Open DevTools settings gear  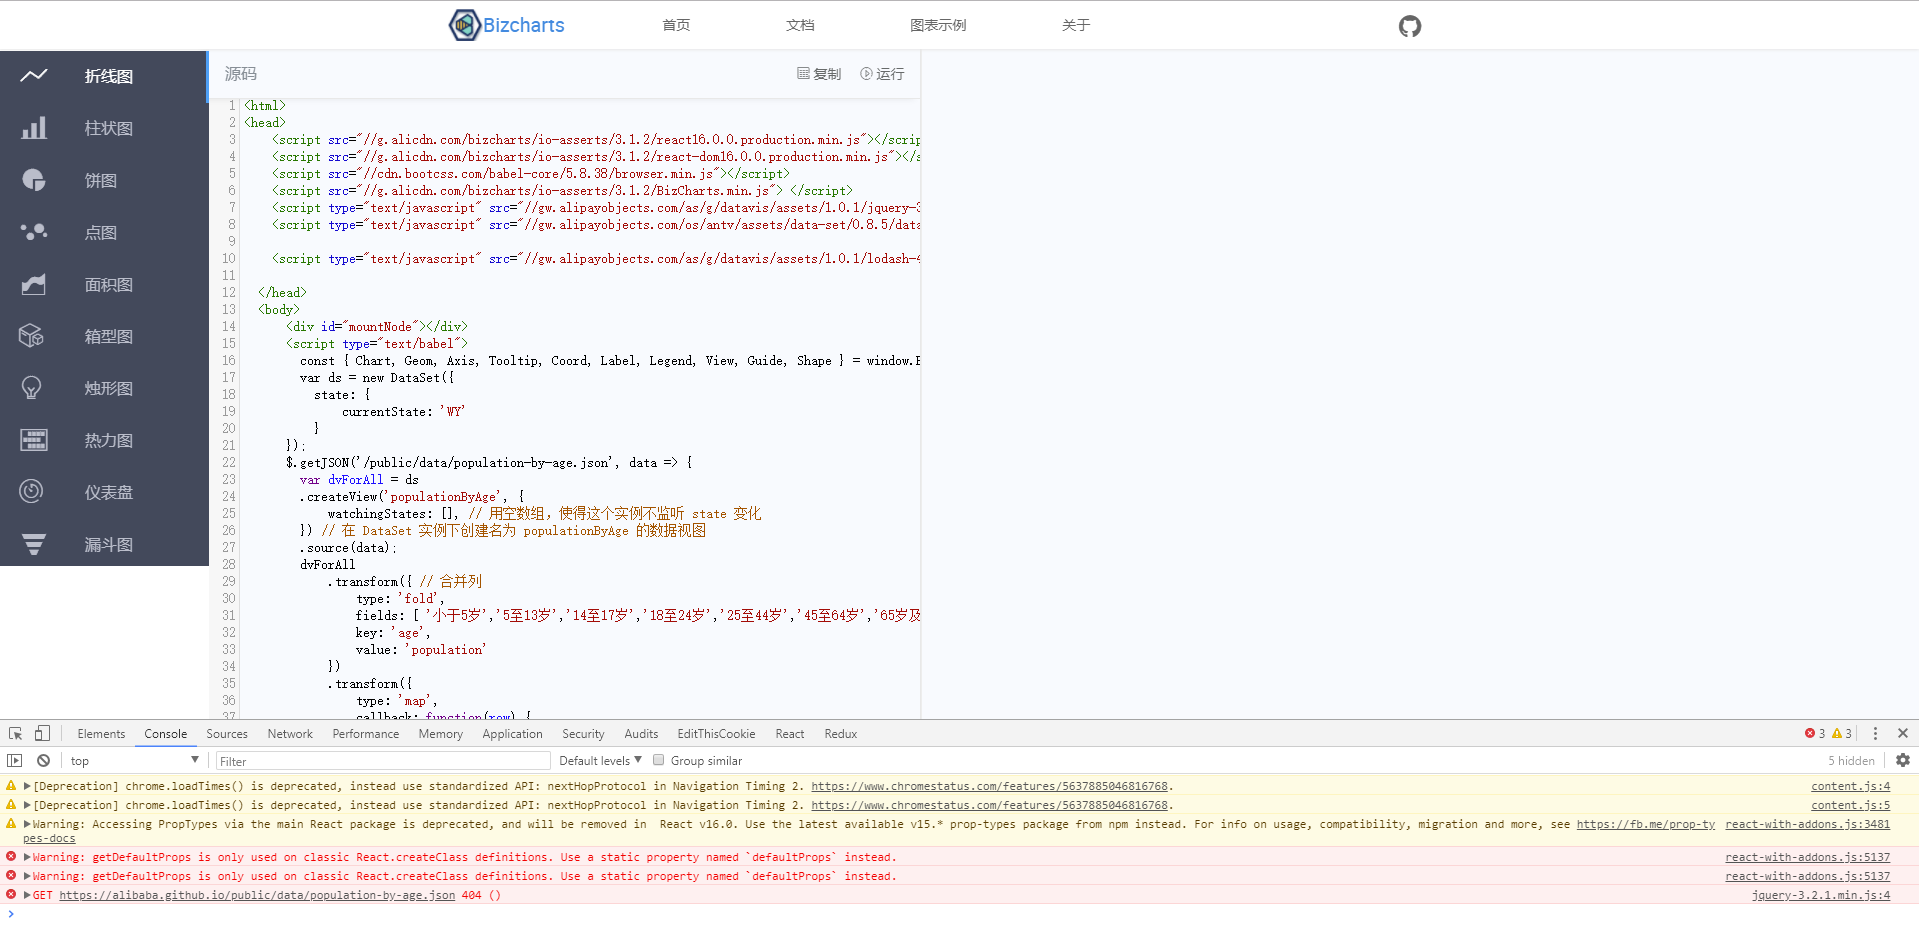click(x=1903, y=760)
